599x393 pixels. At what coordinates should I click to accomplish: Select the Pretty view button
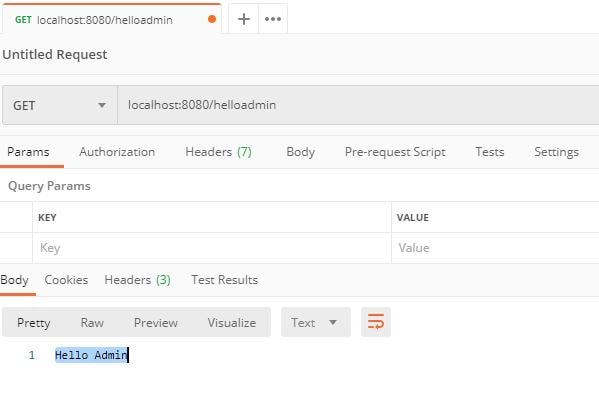34,323
